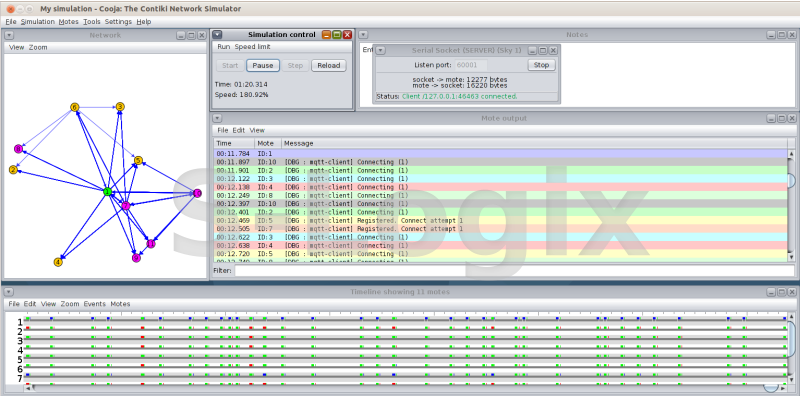The height and width of the screenshot is (396, 803).
Task: Open View menu in Mote output panel
Action: pos(257,130)
